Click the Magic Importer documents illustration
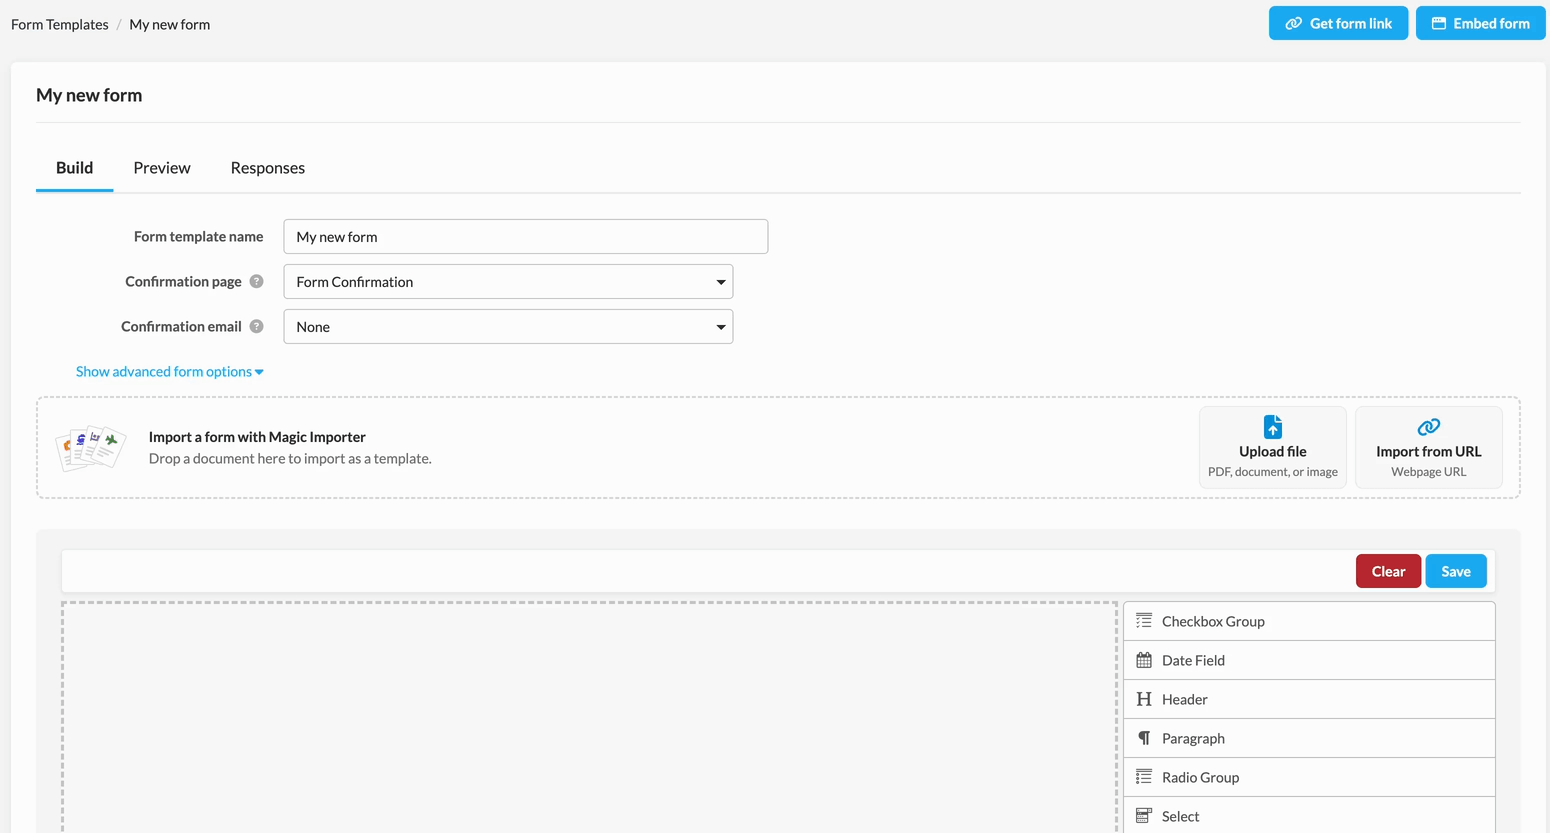 tap(91, 447)
